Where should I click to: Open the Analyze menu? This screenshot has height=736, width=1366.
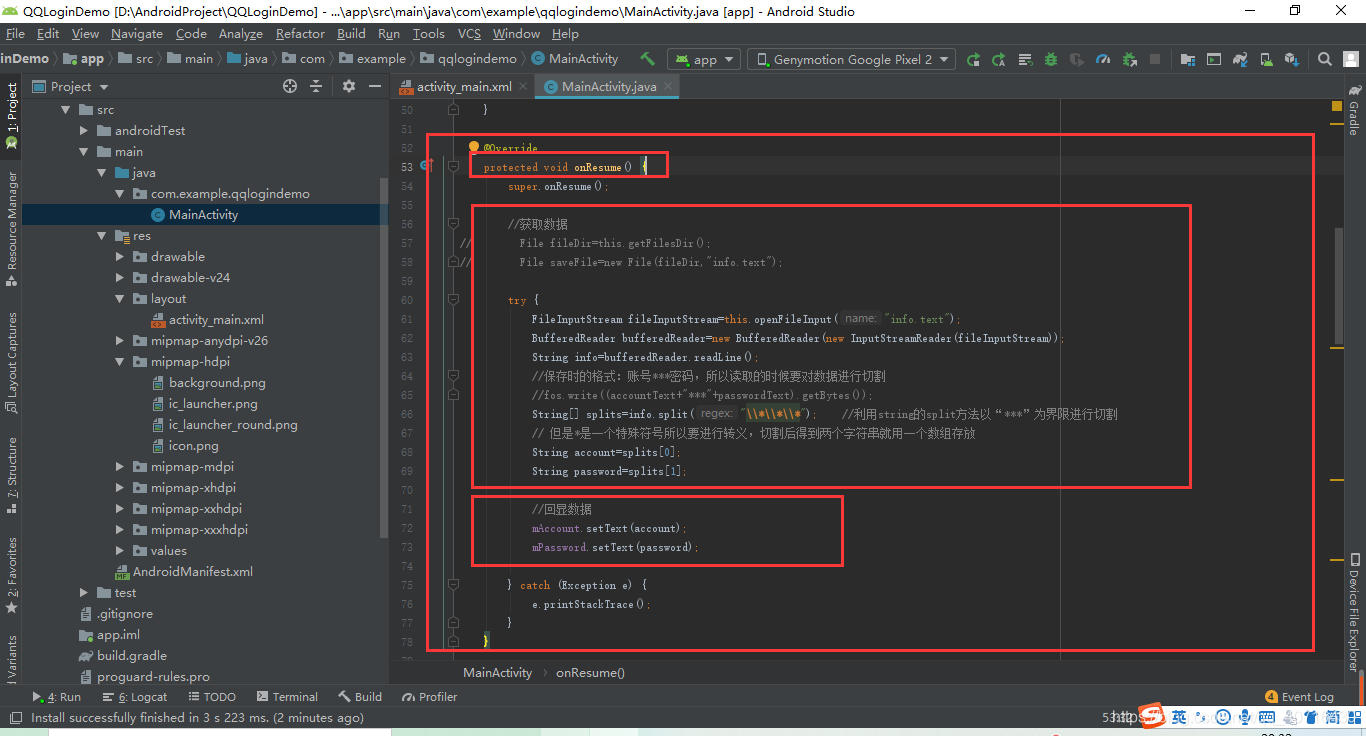pyautogui.click(x=241, y=33)
